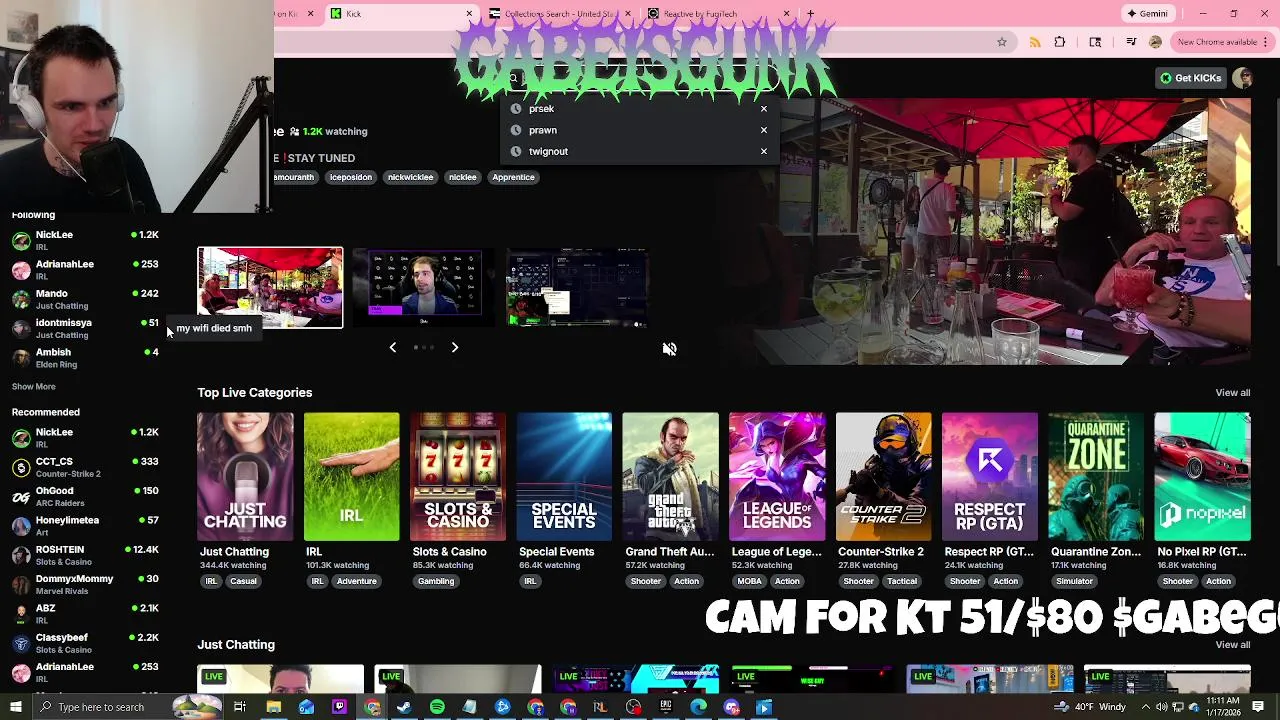Open OhGood recommended channel
Image resolution: width=1280 pixels, height=720 pixels.
point(85,496)
